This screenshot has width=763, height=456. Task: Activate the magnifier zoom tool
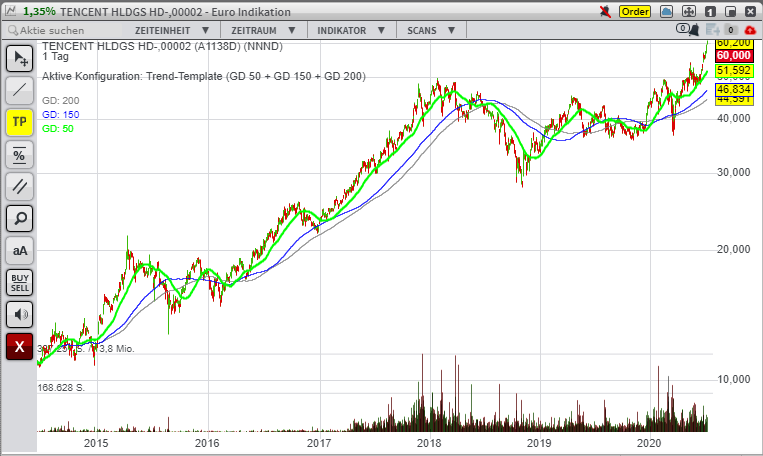click(19, 219)
